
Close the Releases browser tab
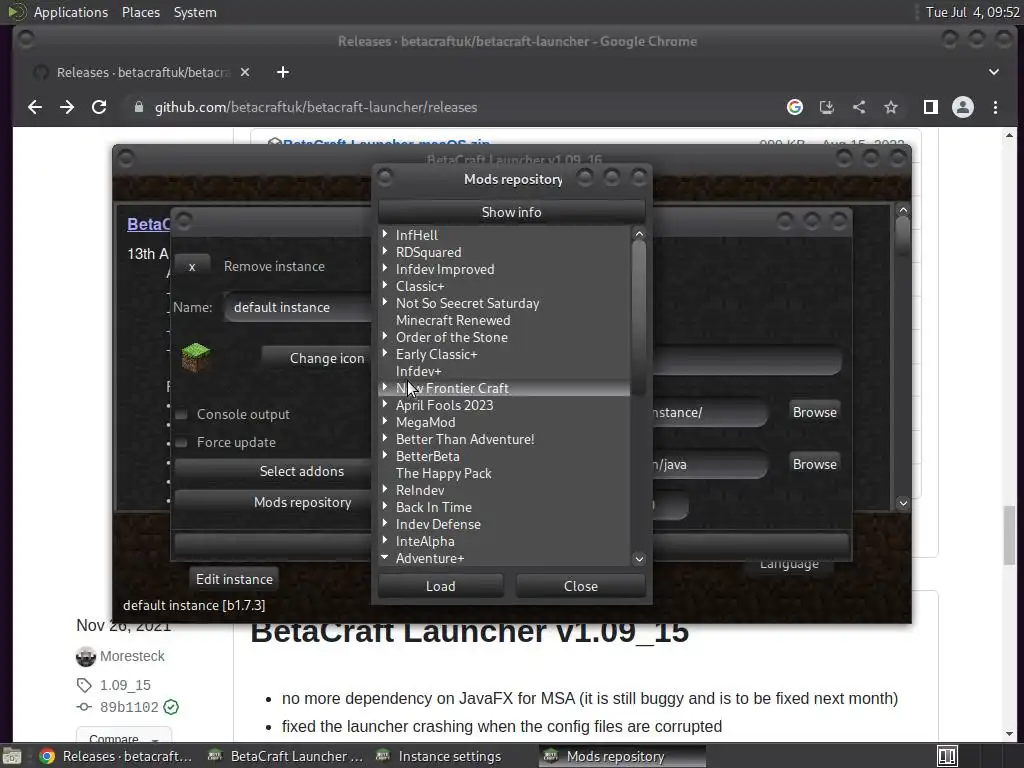[245, 72]
